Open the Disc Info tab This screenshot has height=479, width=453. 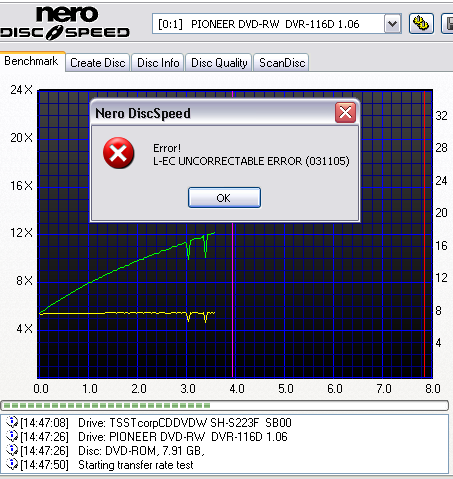tap(158, 63)
